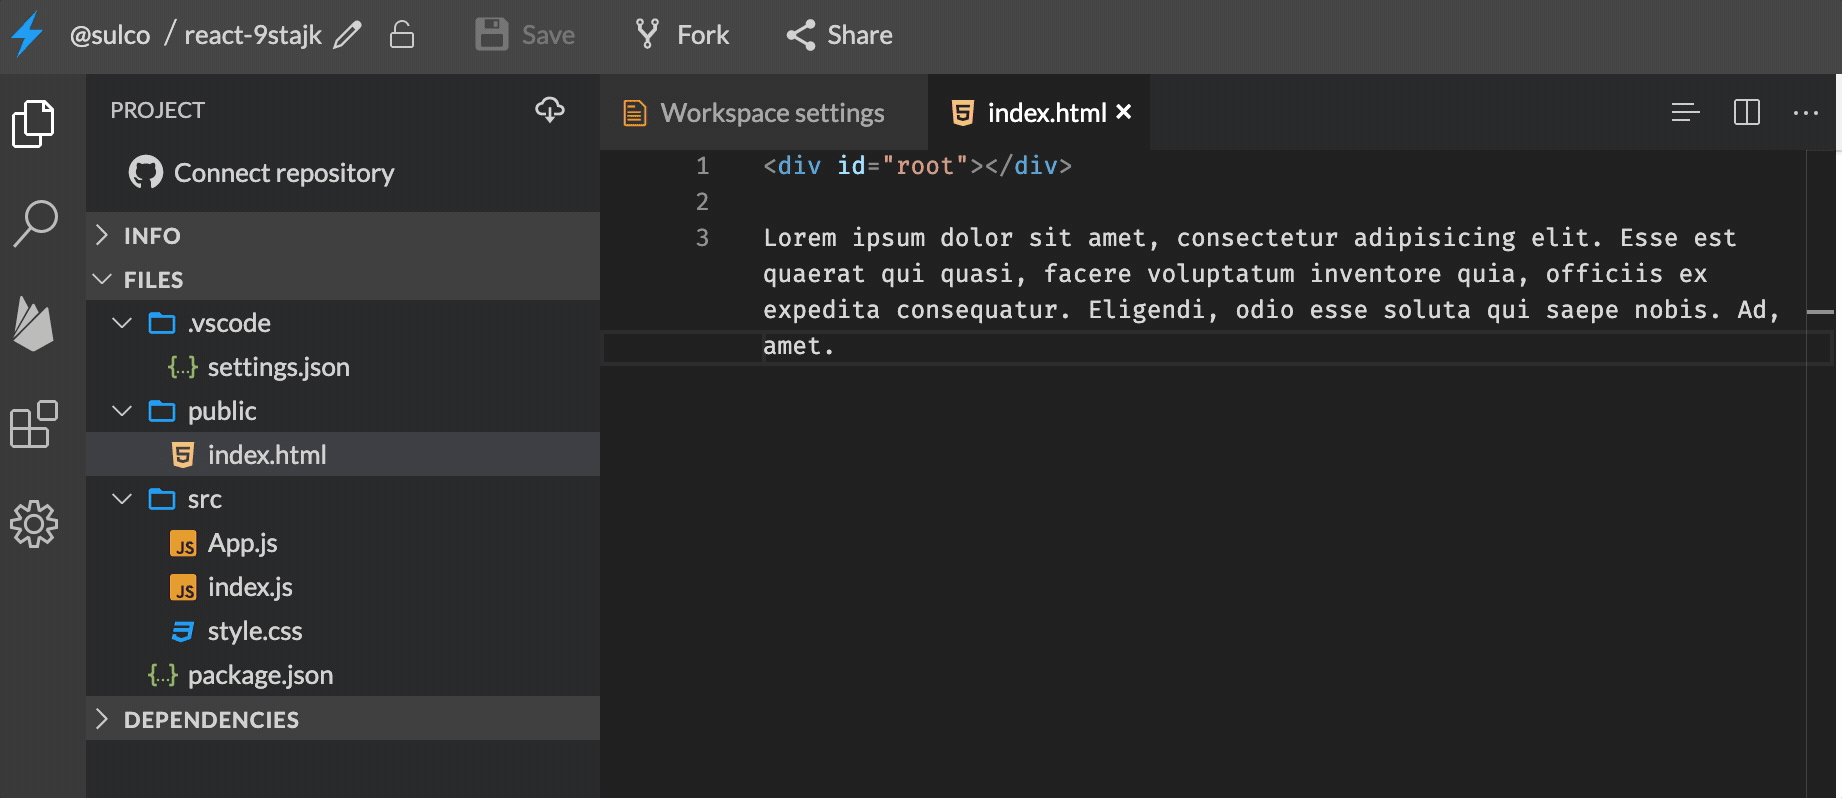Screen dimensions: 1842x798
Task: Select index.html in the file tree
Action: [x=343, y=455]
